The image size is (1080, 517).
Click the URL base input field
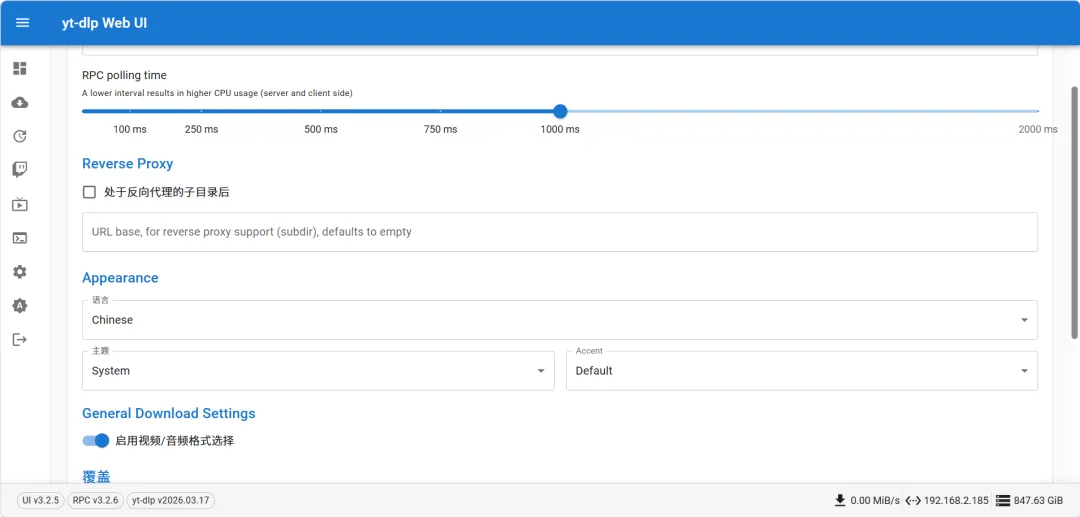[x=560, y=232]
